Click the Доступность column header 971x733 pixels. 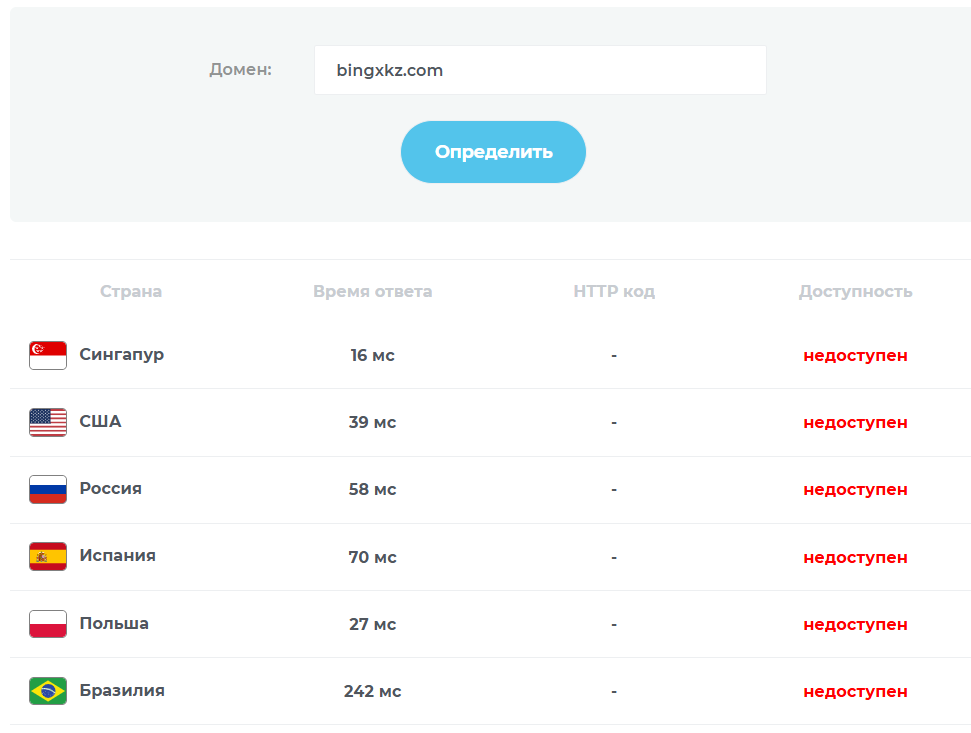coord(855,292)
